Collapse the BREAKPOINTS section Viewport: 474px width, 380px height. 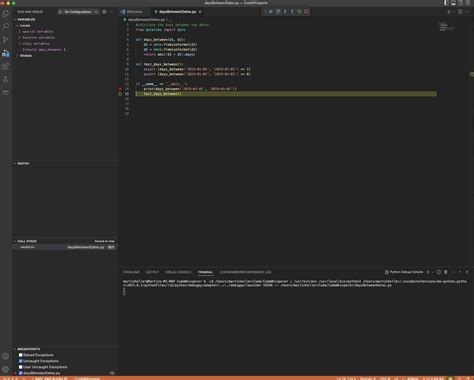(28, 349)
